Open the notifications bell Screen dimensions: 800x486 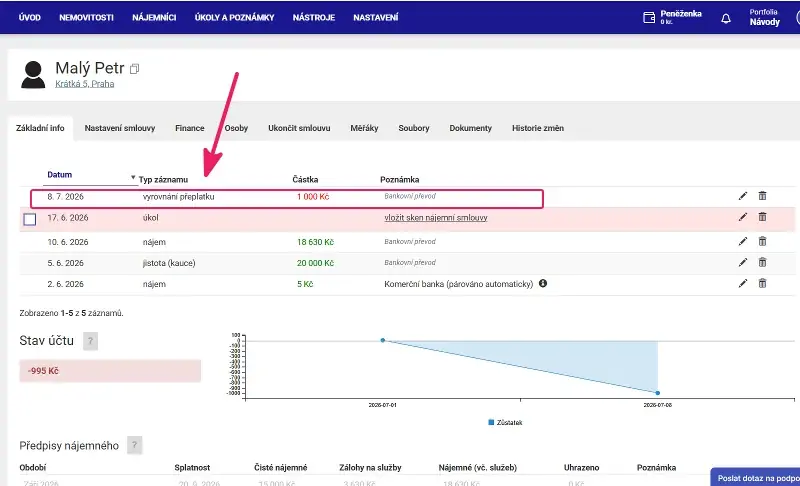[x=726, y=18]
